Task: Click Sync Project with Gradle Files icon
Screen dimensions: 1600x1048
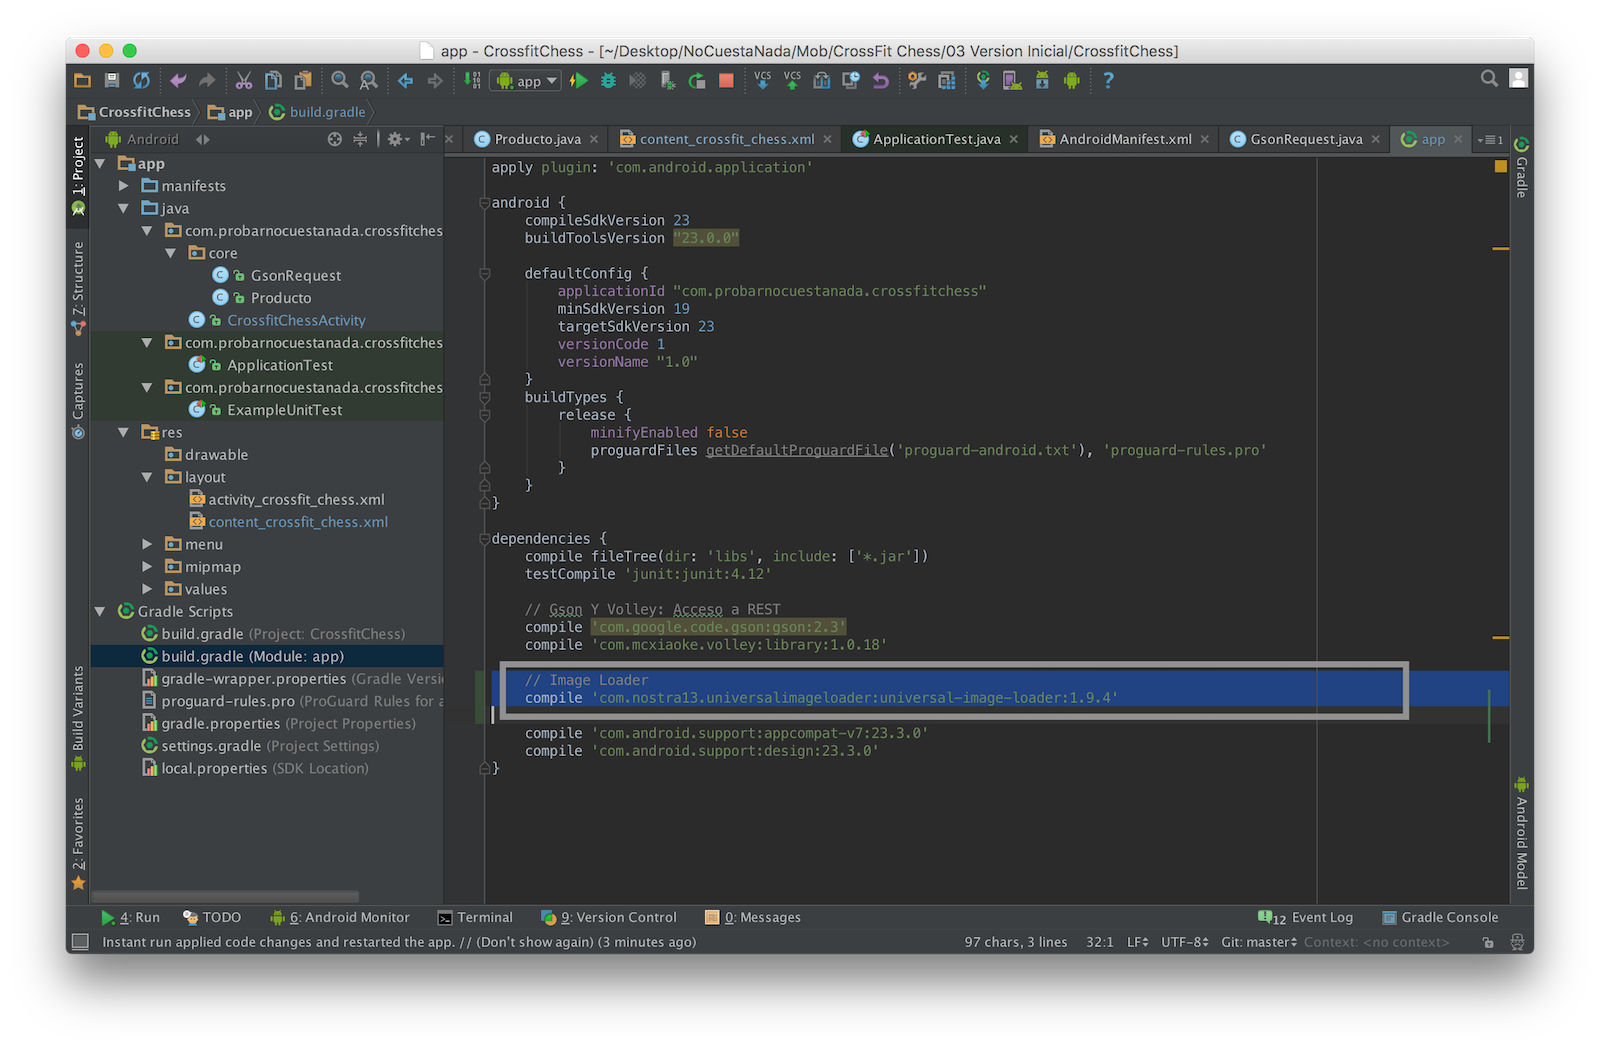Action: (983, 81)
